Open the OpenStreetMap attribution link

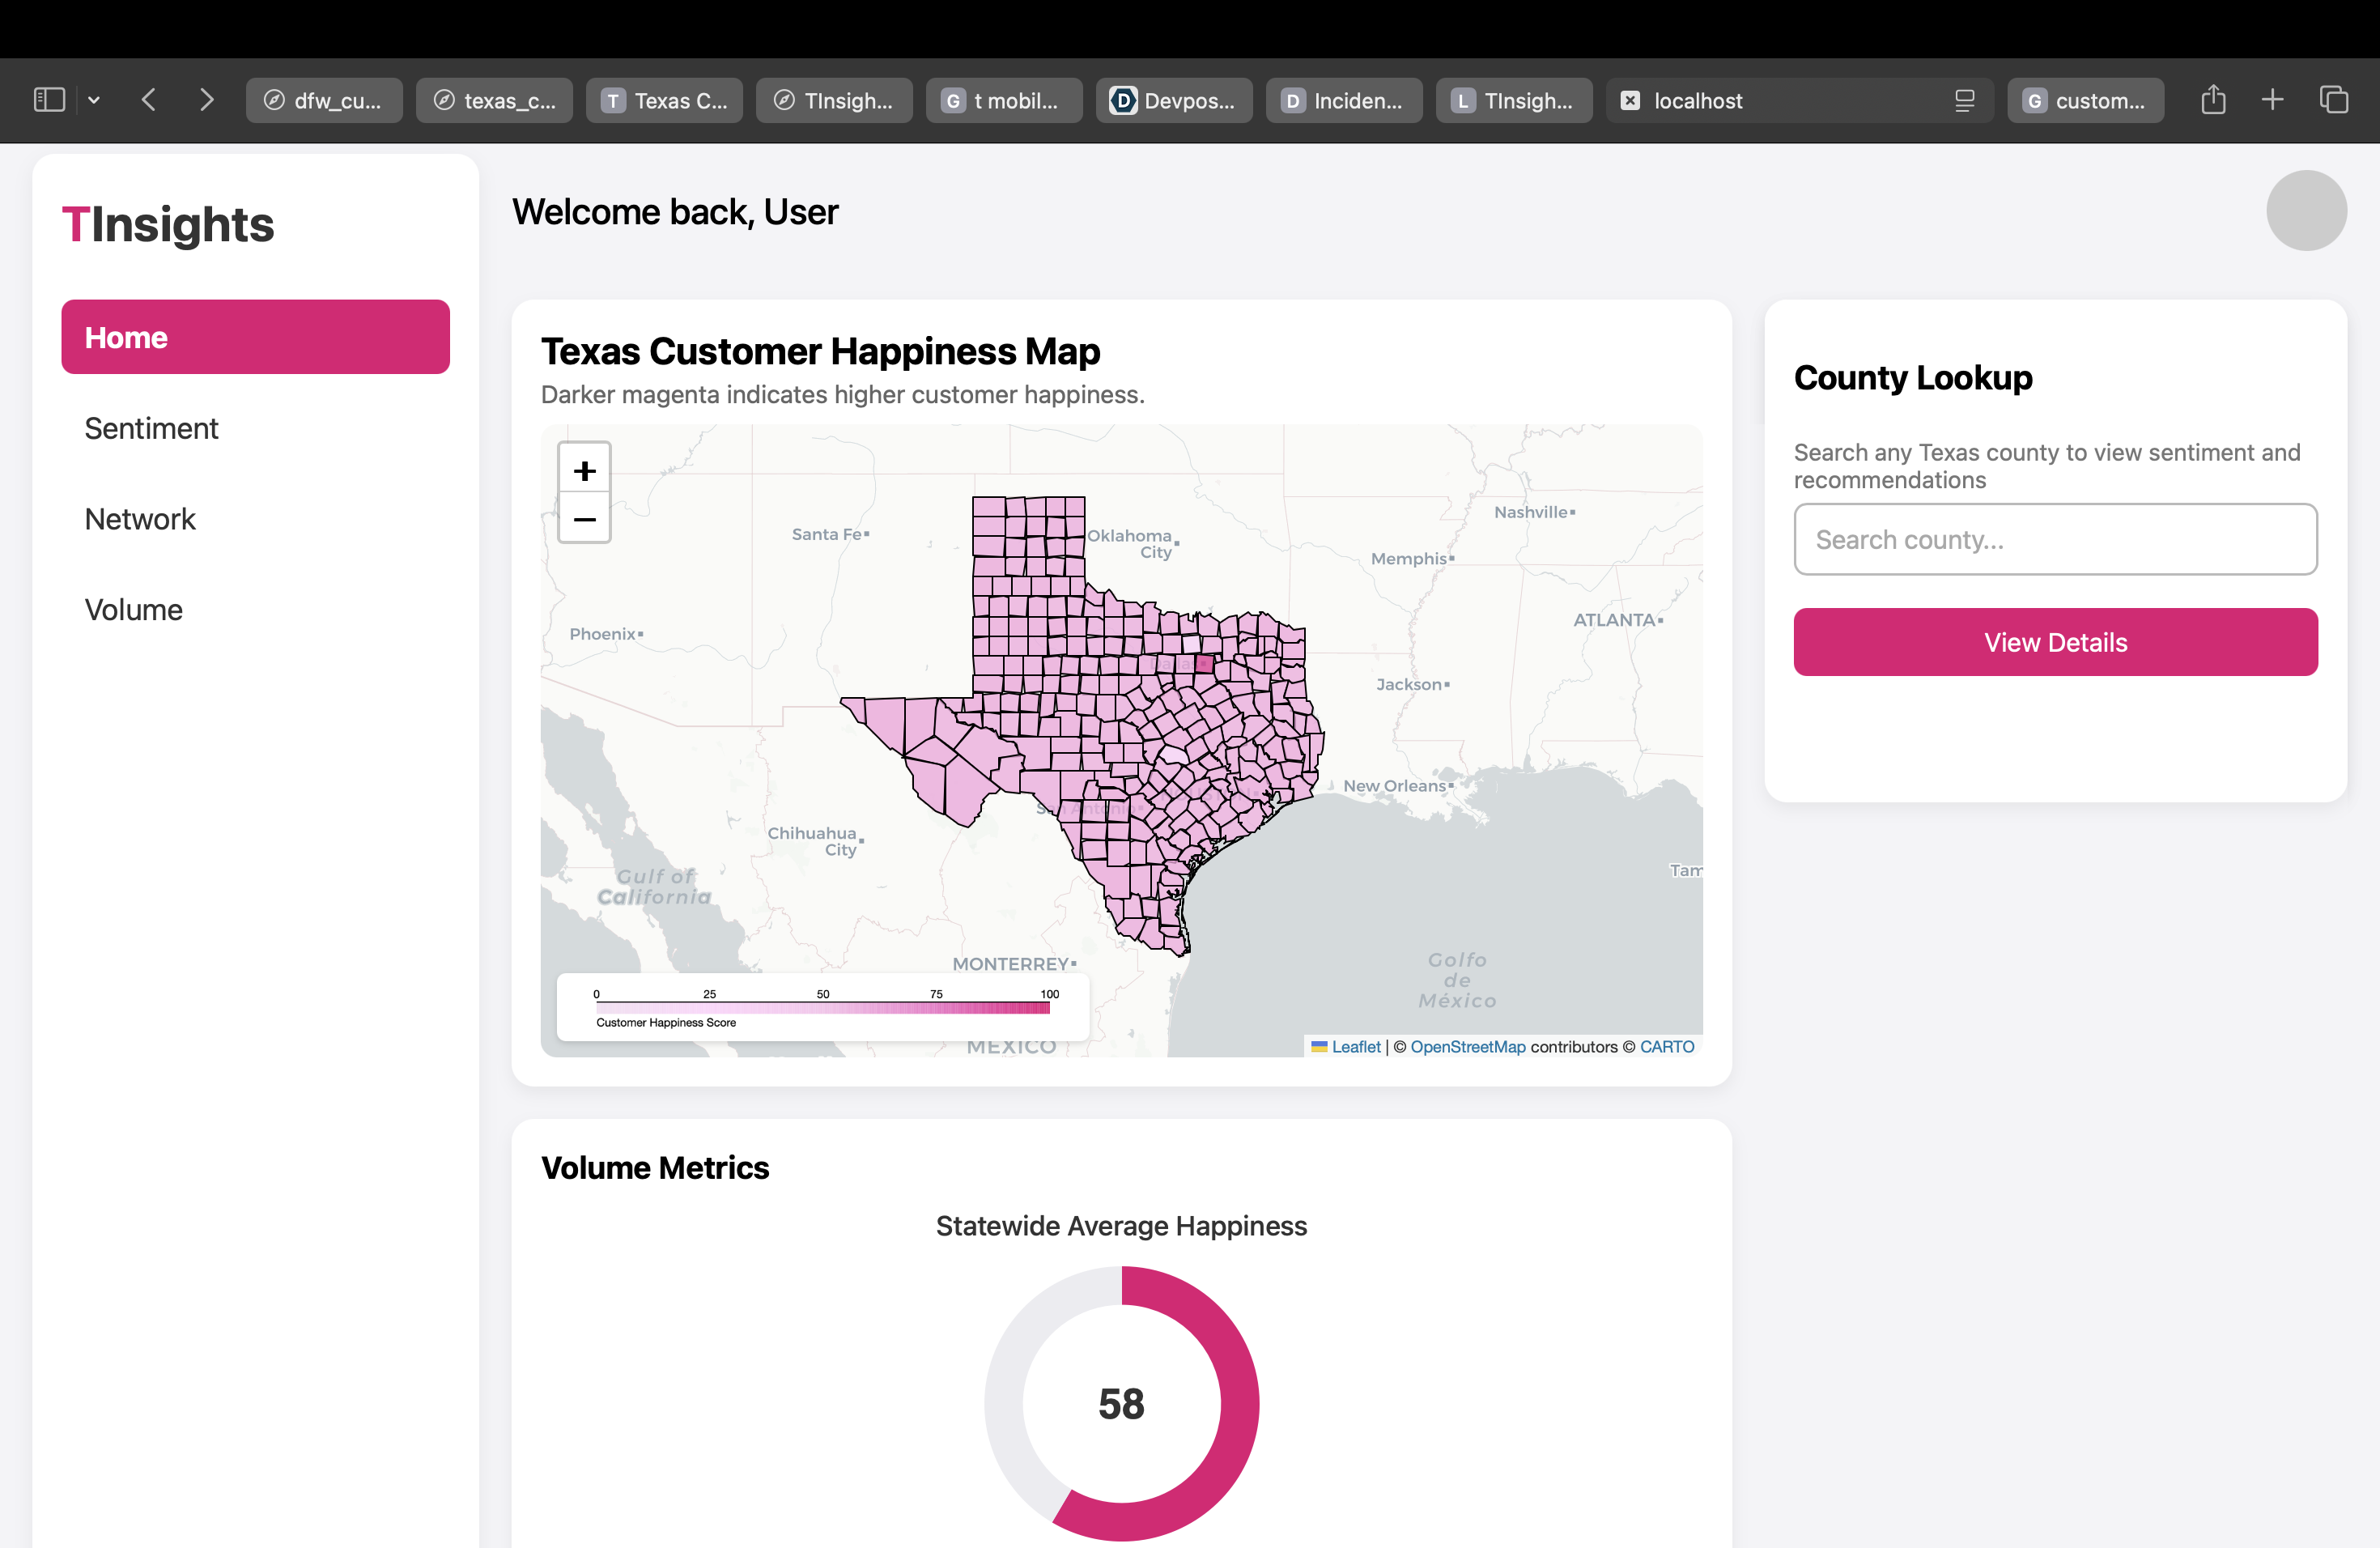coord(1467,1046)
